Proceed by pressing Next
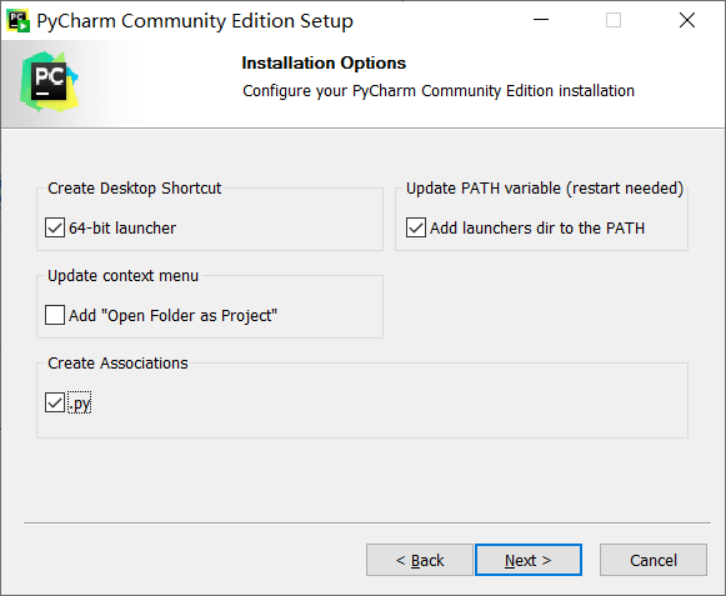Viewport: 727px width, 597px height. [528, 560]
